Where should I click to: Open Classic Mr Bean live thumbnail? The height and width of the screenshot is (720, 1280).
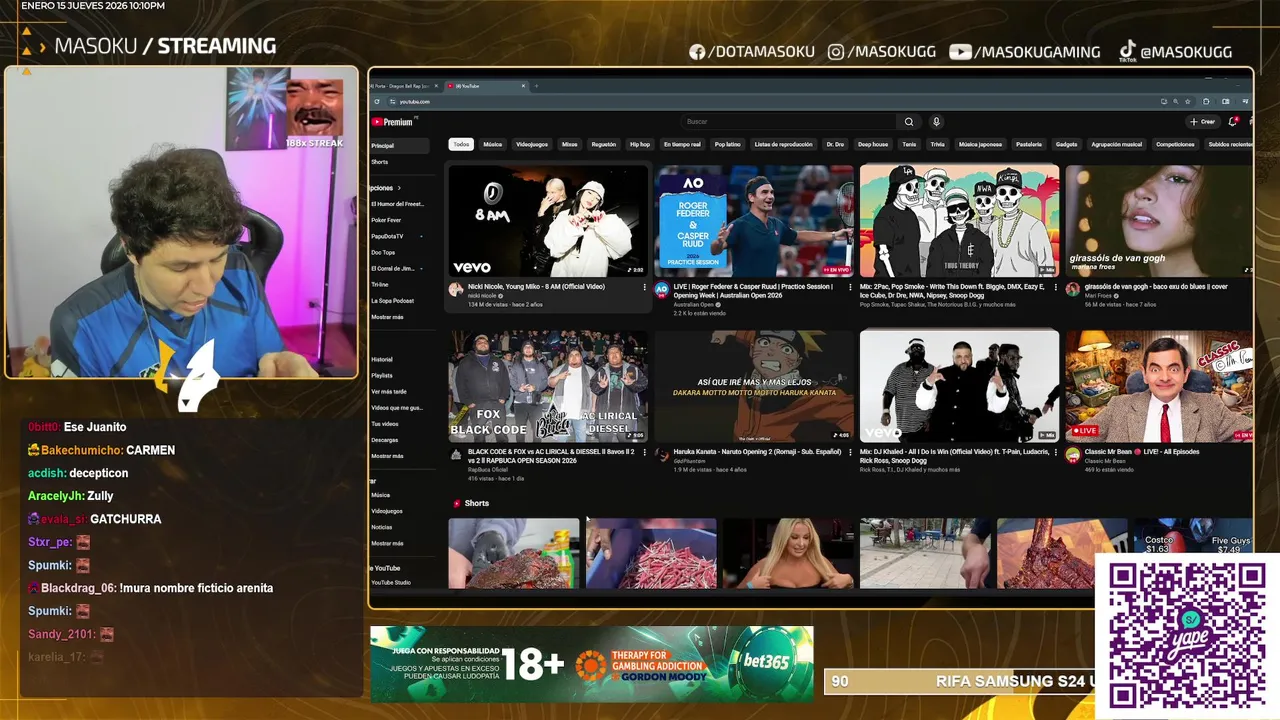click(x=1159, y=386)
